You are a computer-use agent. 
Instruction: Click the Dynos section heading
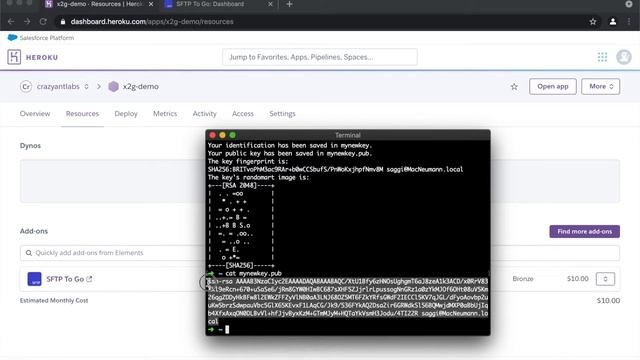point(30,146)
